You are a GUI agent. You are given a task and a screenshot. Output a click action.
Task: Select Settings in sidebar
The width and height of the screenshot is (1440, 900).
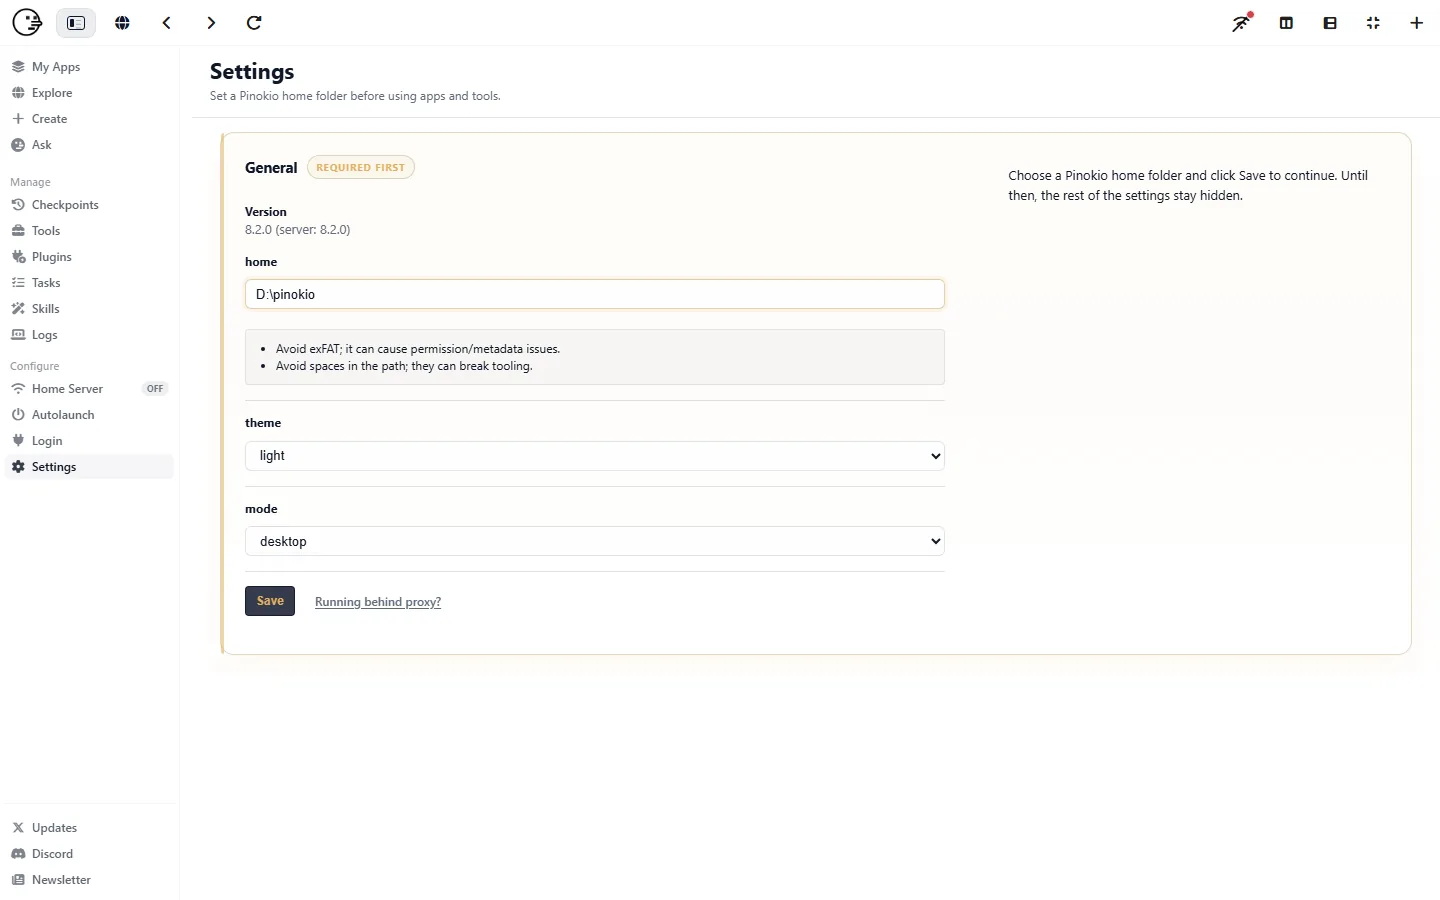(x=89, y=467)
